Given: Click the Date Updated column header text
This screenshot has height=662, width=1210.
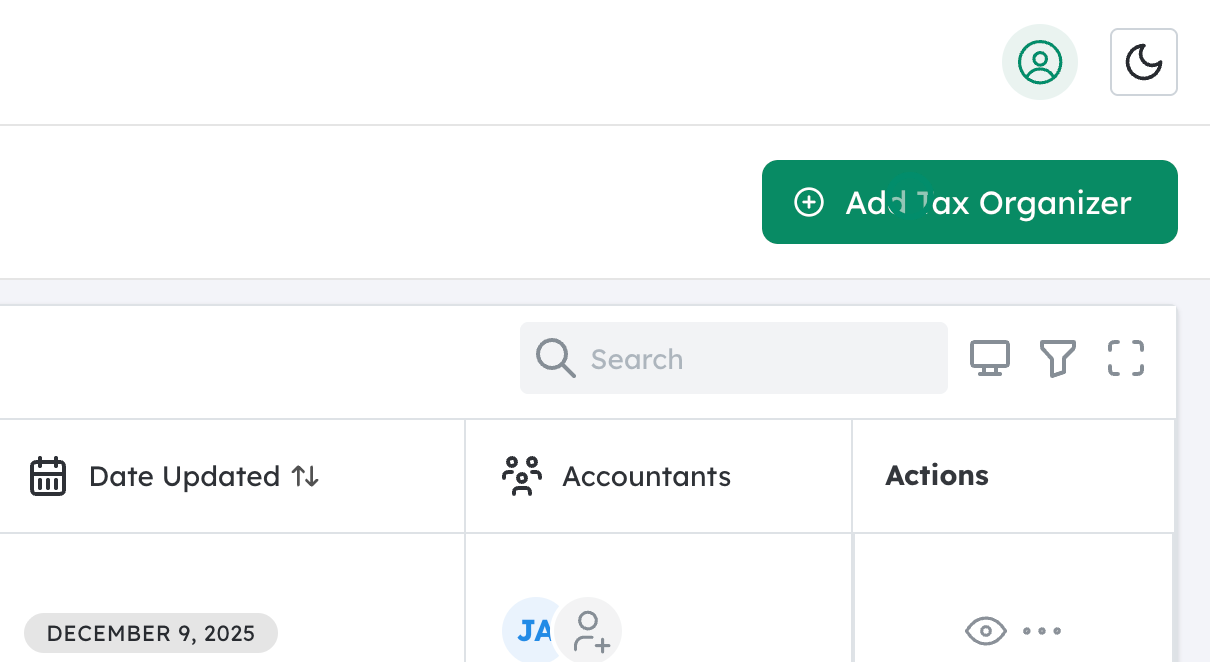Looking at the screenshot, I should point(184,476).
